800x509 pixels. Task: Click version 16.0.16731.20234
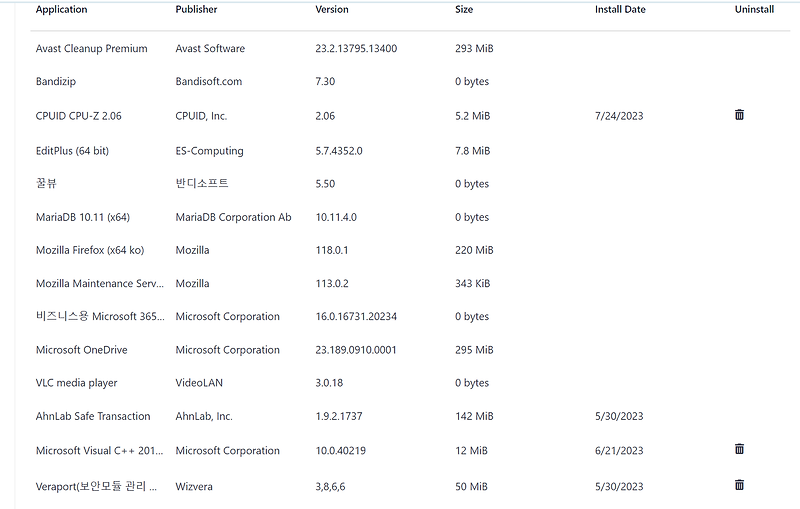[x=356, y=316]
